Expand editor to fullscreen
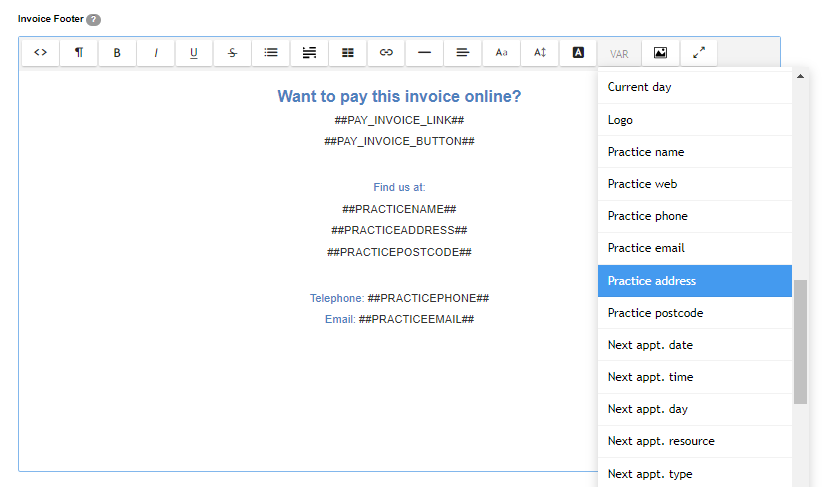The width and height of the screenshot is (833, 487). [x=699, y=53]
